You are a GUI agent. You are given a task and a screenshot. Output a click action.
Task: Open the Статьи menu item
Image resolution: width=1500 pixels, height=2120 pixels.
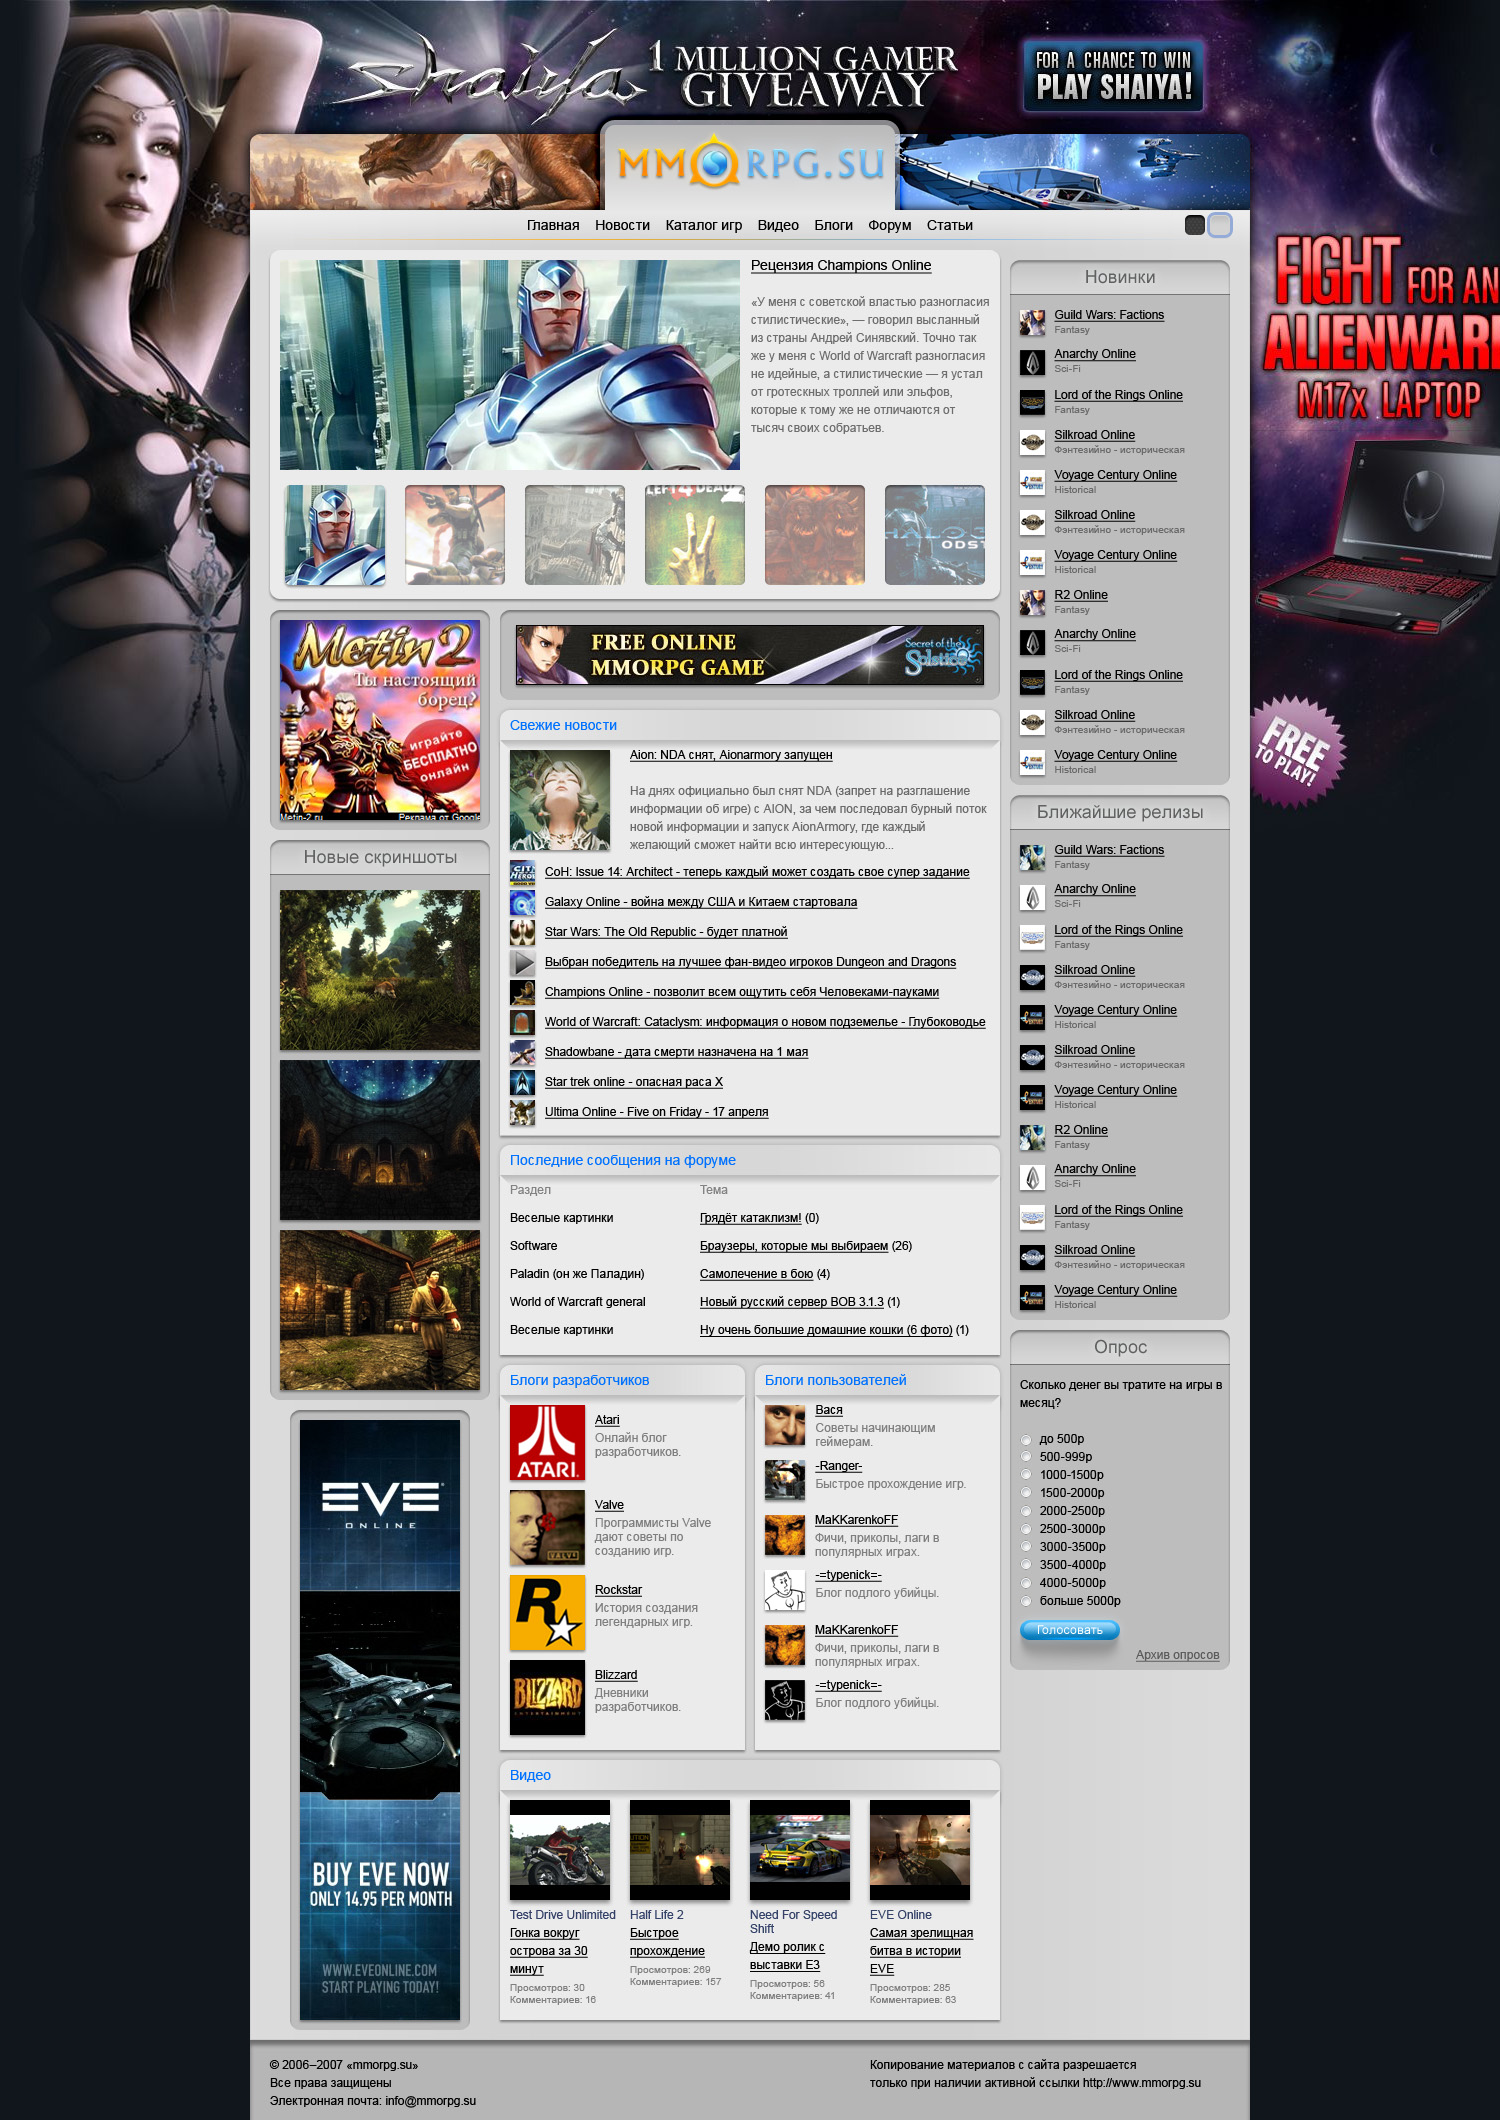pos(950,225)
